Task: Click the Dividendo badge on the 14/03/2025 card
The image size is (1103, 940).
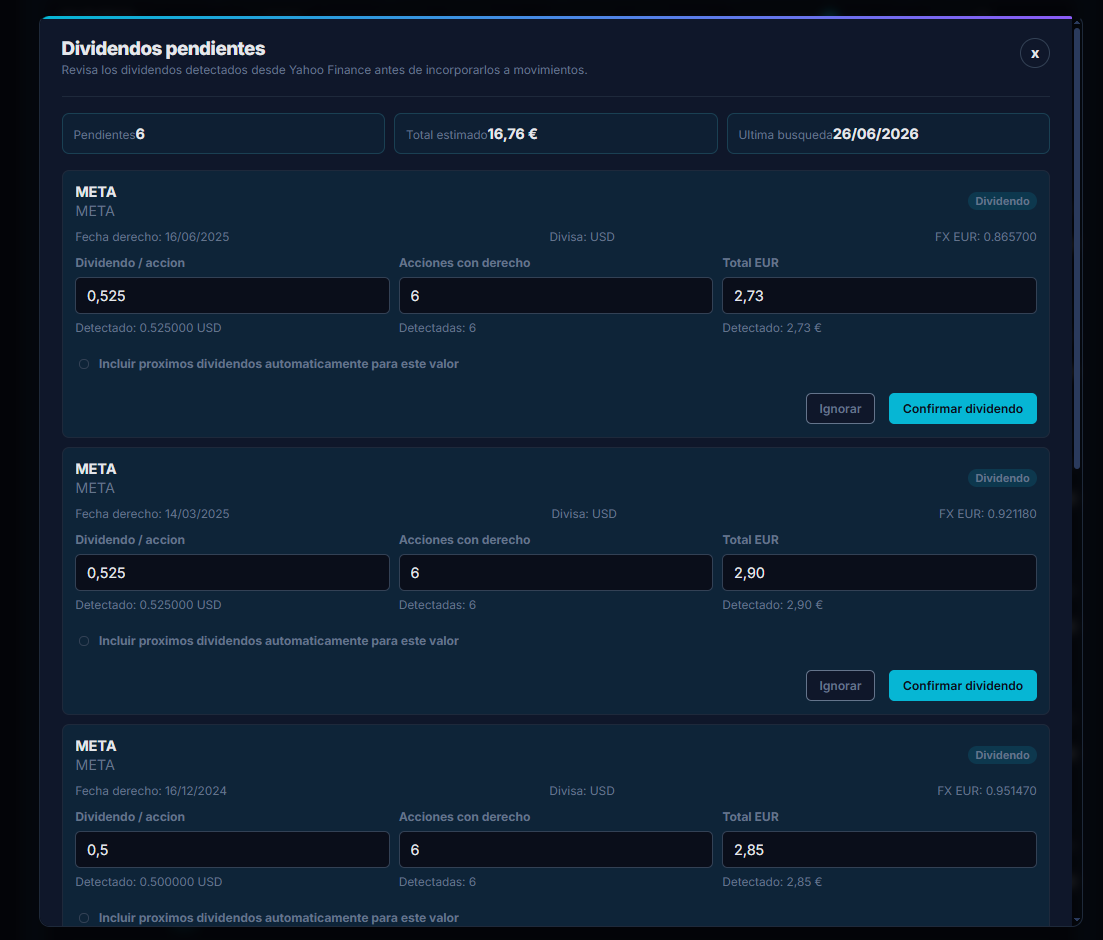Action: 1002,478
